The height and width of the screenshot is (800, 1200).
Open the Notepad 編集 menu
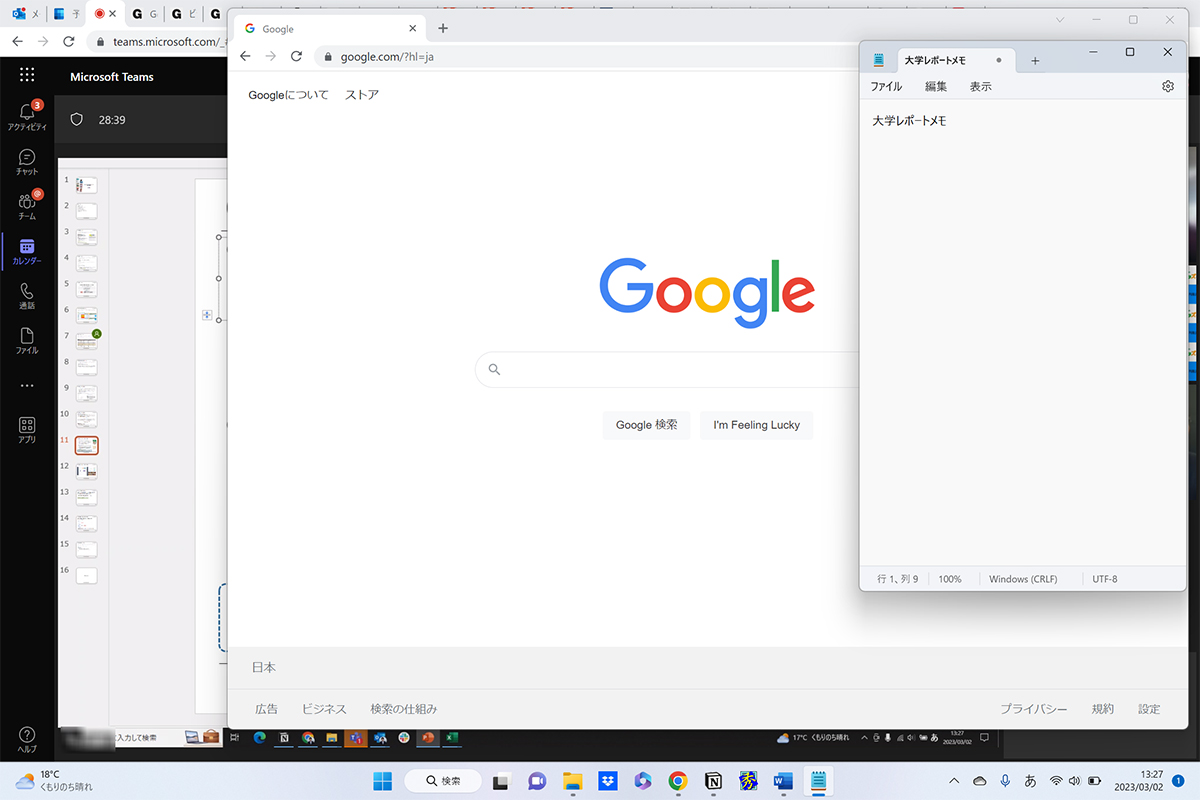935,87
